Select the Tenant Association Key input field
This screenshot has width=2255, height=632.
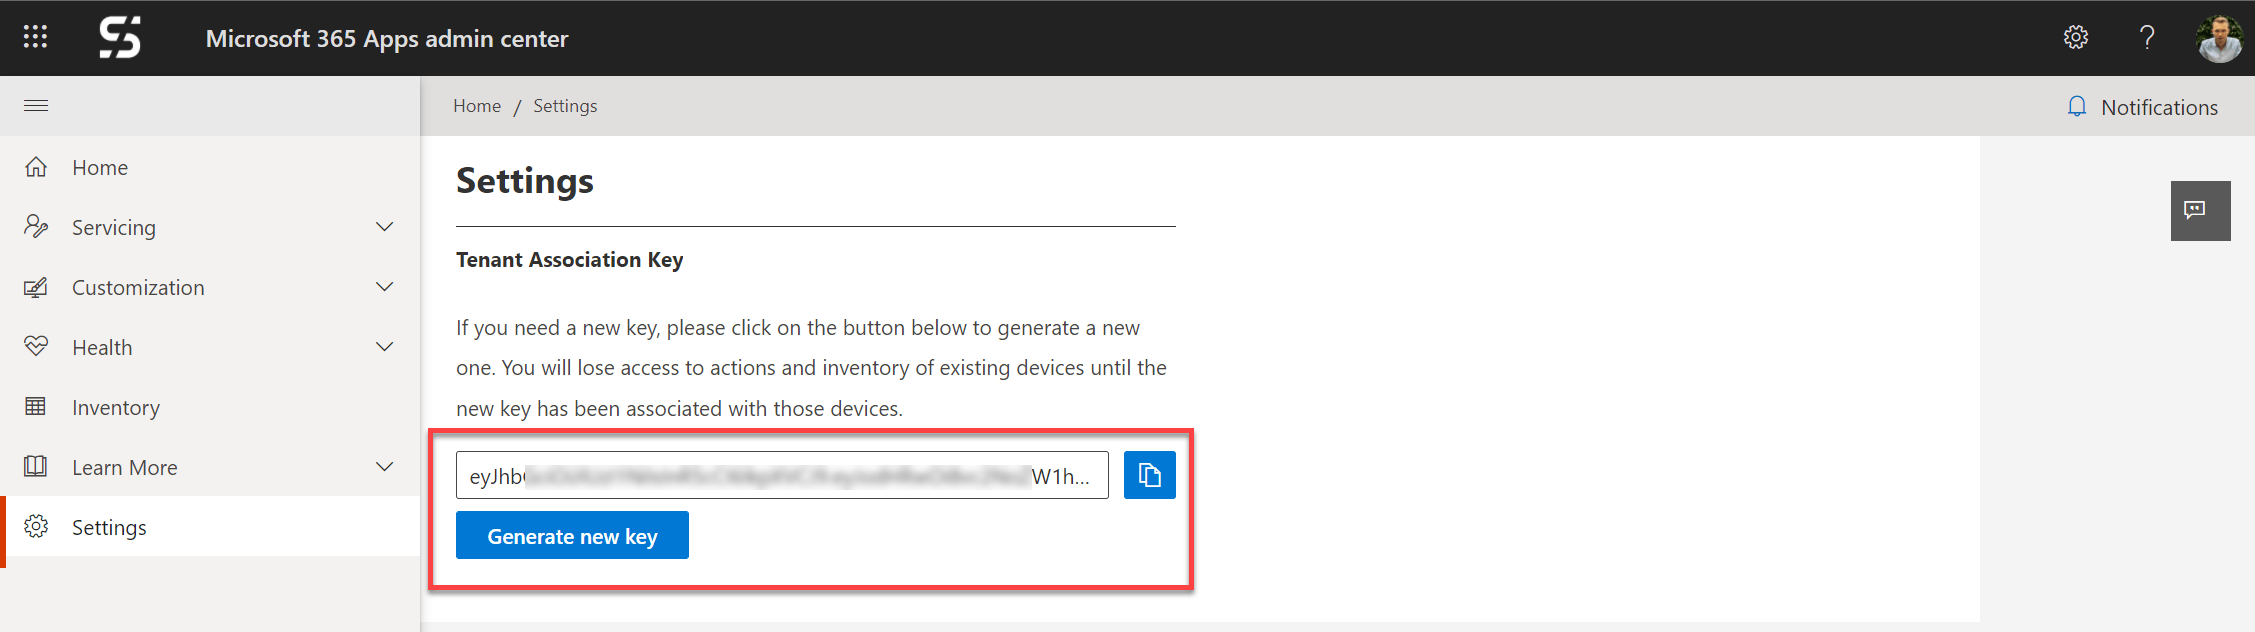point(782,475)
